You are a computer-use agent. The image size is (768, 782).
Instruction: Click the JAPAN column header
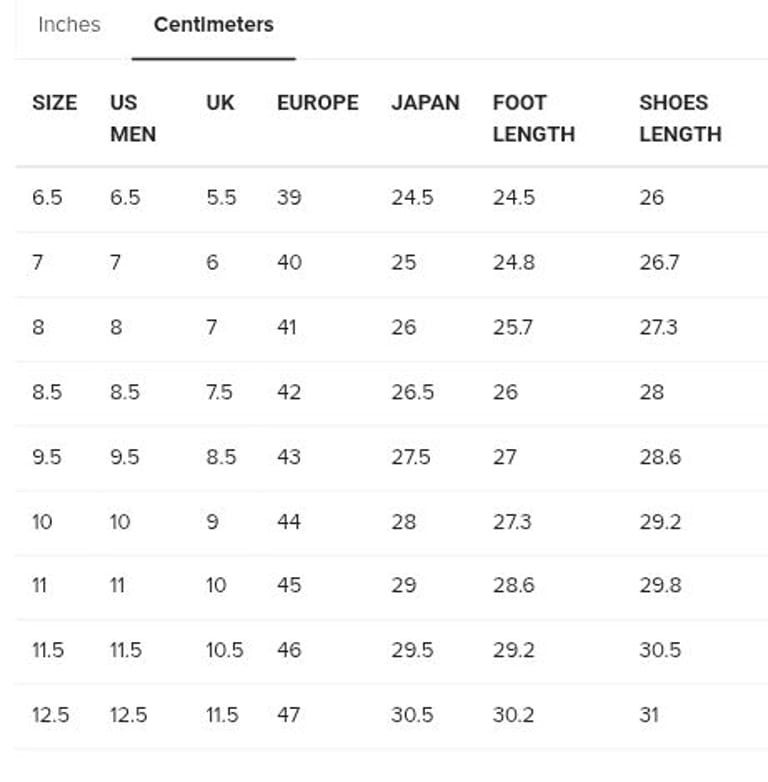(x=425, y=102)
